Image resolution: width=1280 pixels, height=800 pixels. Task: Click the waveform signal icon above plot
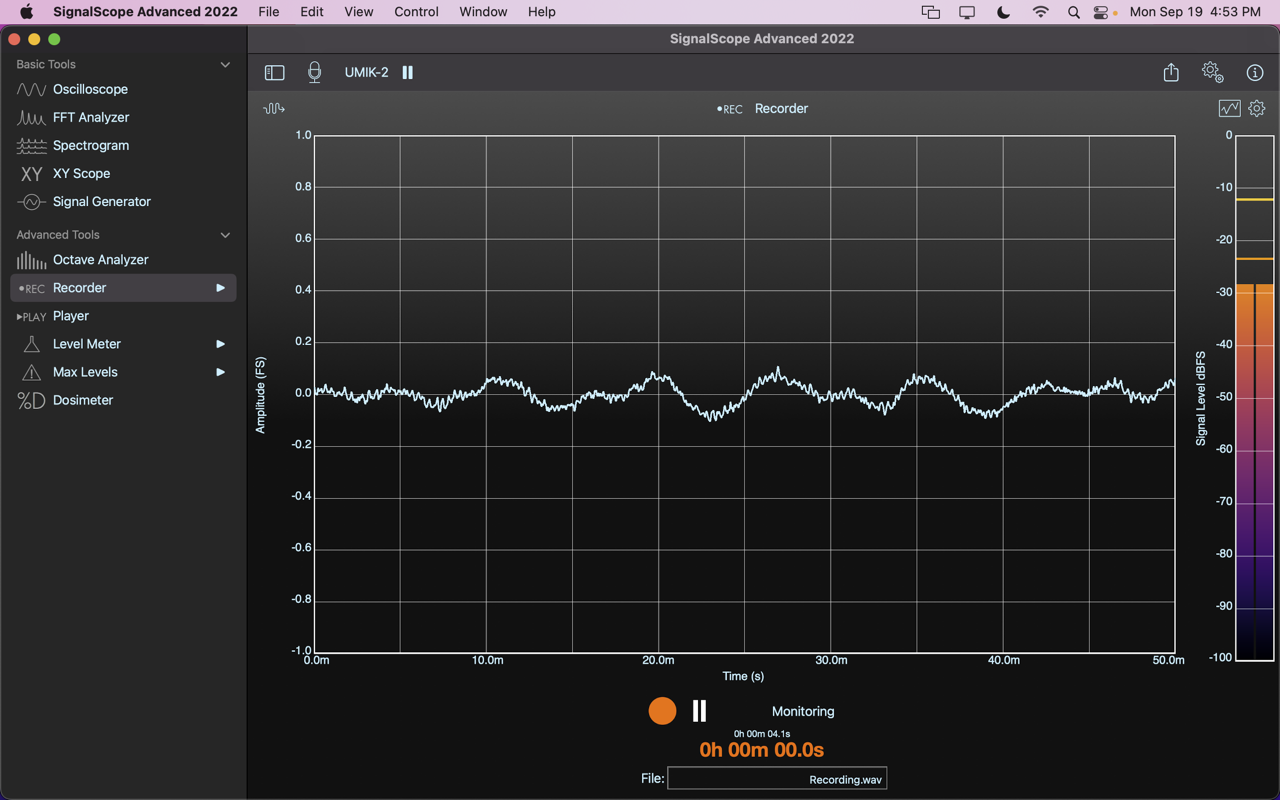click(x=273, y=108)
